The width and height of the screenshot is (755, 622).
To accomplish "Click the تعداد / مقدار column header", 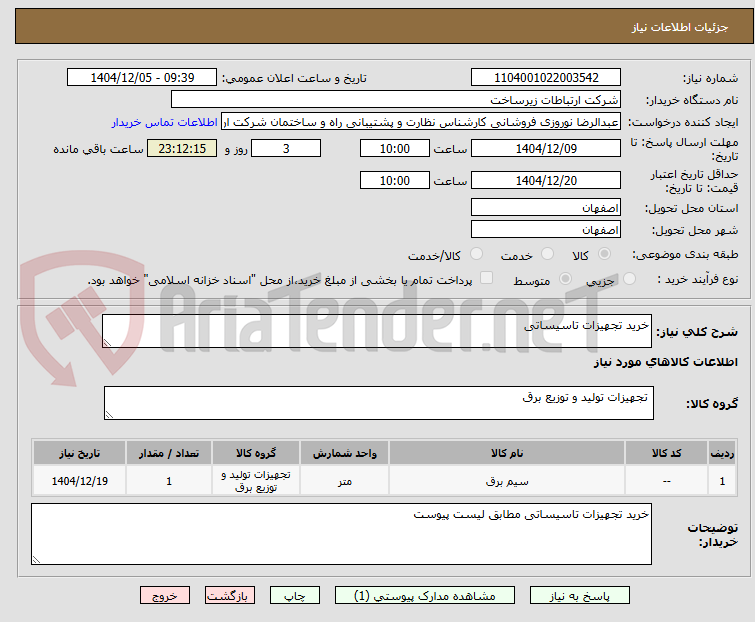I will tap(169, 453).
